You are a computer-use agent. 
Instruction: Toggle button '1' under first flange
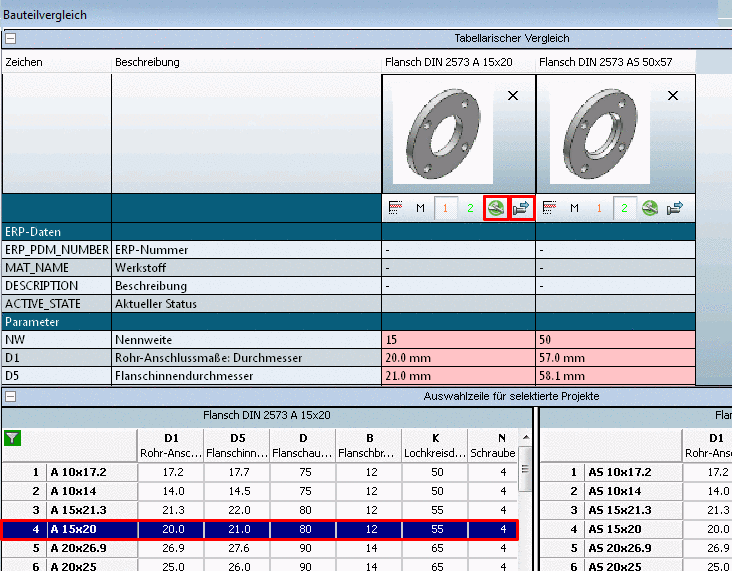[x=445, y=208]
